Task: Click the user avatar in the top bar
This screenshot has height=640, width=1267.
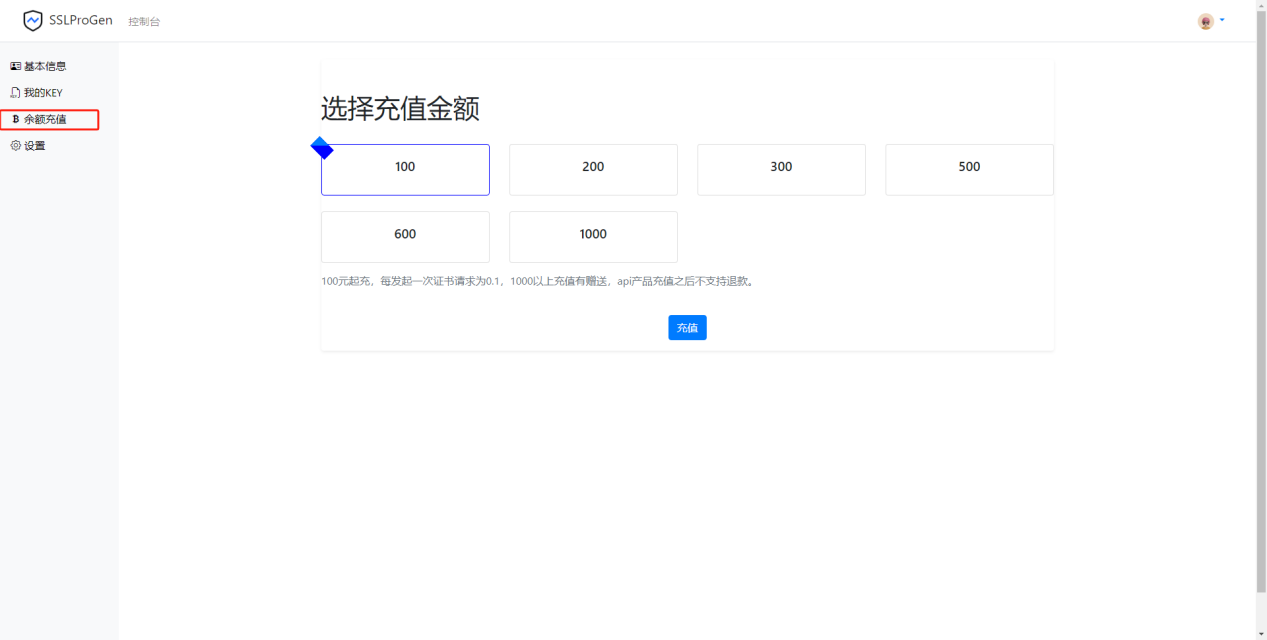Action: pyautogui.click(x=1205, y=20)
